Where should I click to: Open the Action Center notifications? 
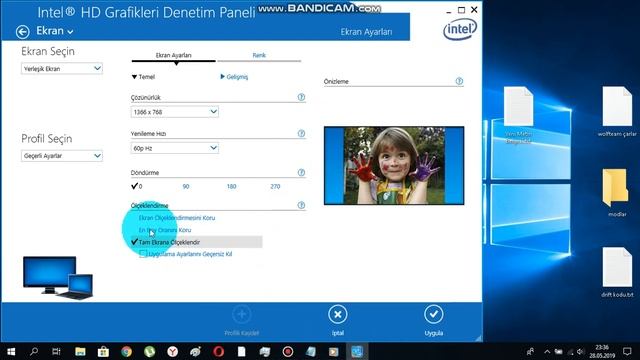(x=627, y=351)
